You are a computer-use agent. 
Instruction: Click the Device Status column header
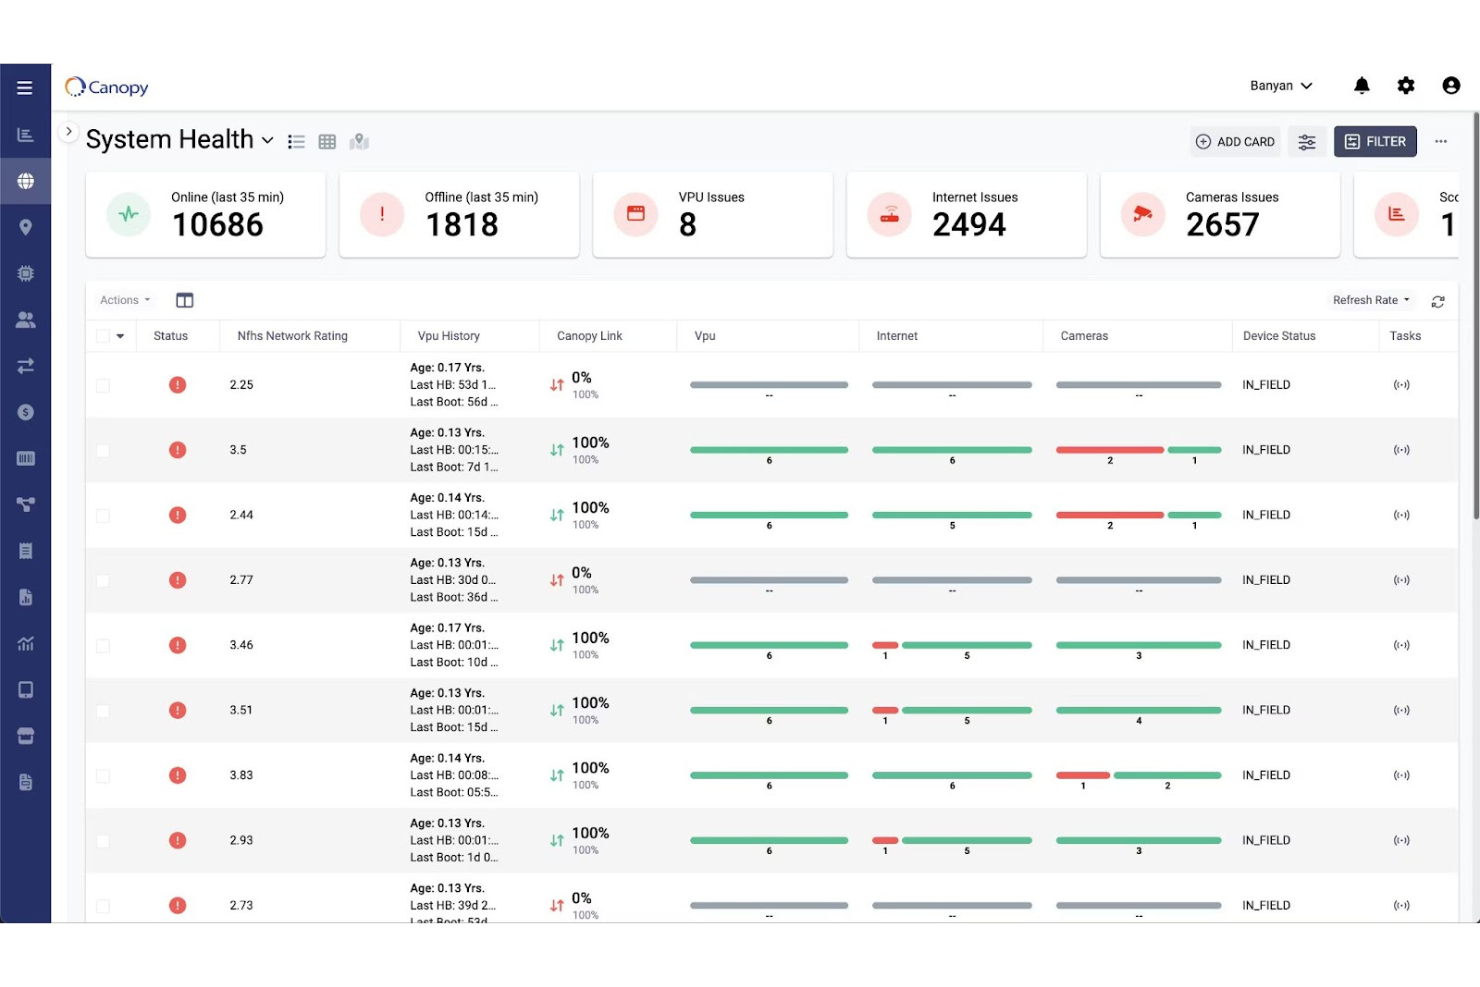[1280, 336]
